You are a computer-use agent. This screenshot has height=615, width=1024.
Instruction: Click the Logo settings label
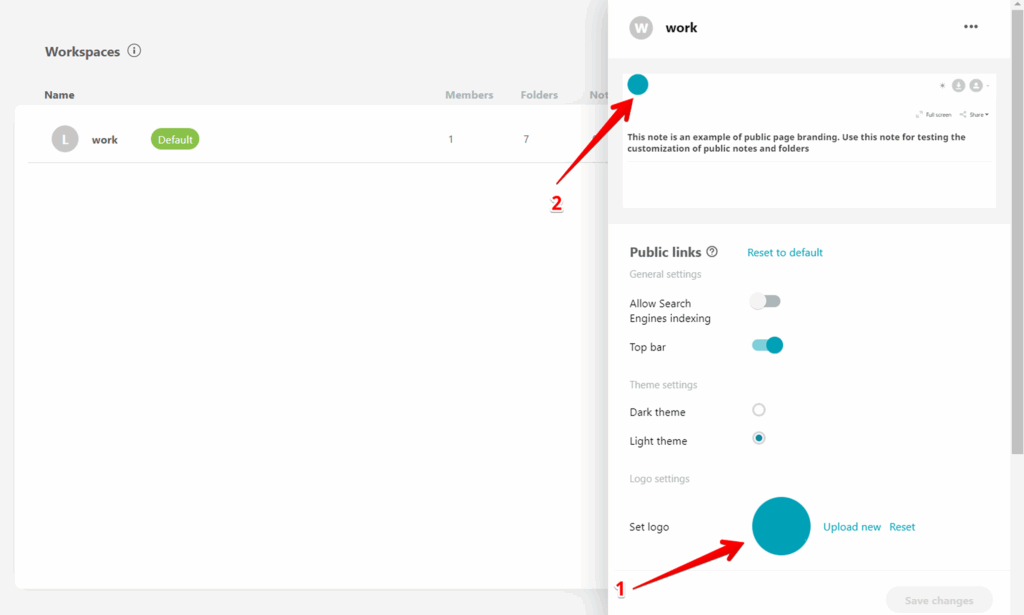coord(659,479)
